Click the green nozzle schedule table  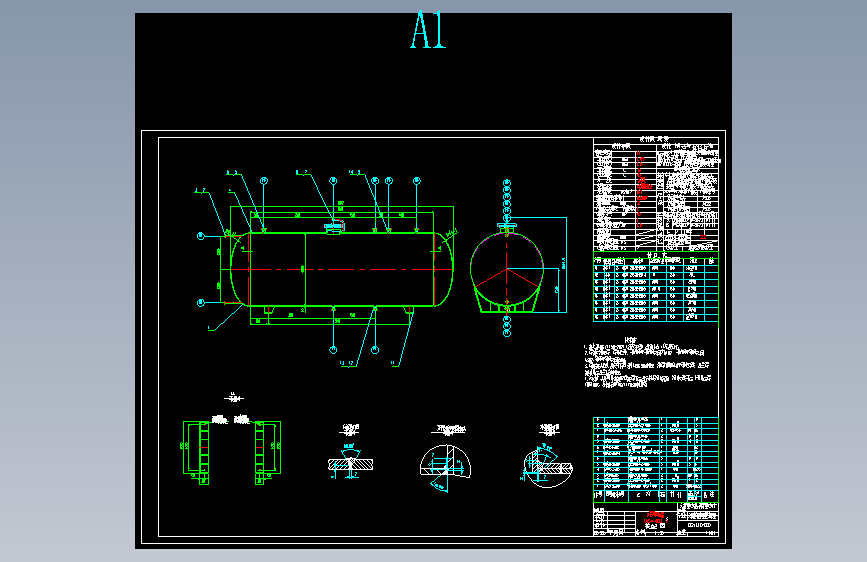656,287
